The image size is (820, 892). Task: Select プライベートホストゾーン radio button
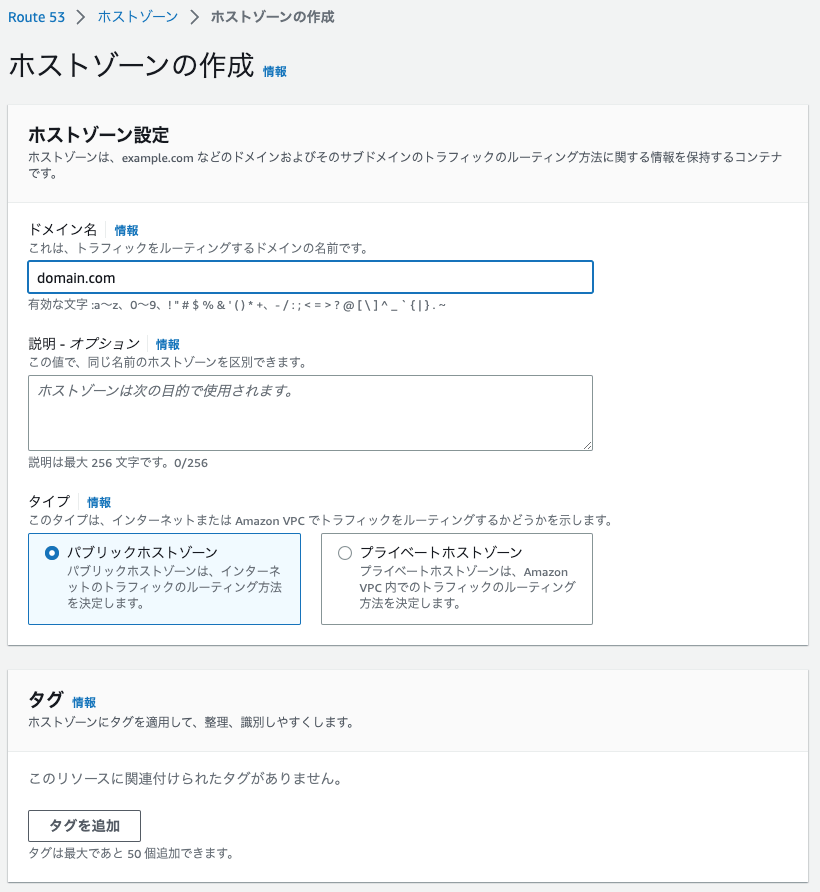coord(345,553)
